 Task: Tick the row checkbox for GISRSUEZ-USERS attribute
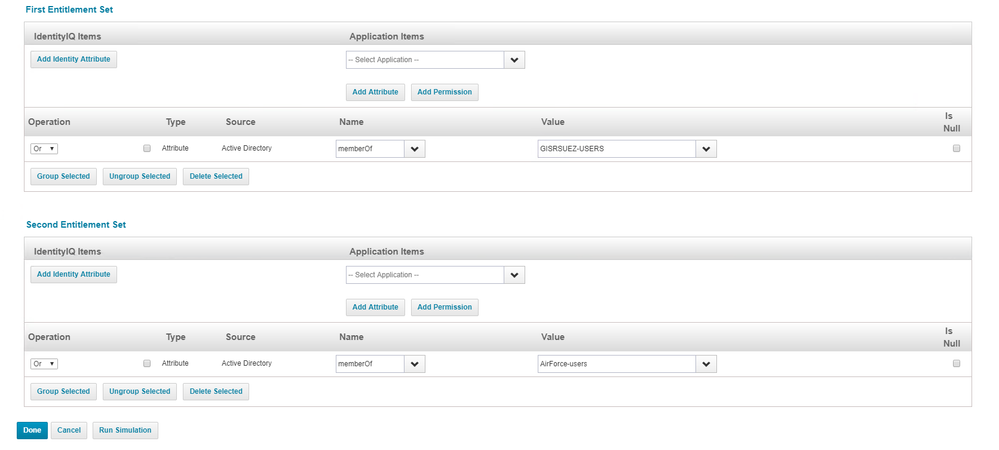pyautogui.click(x=147, y=148)
